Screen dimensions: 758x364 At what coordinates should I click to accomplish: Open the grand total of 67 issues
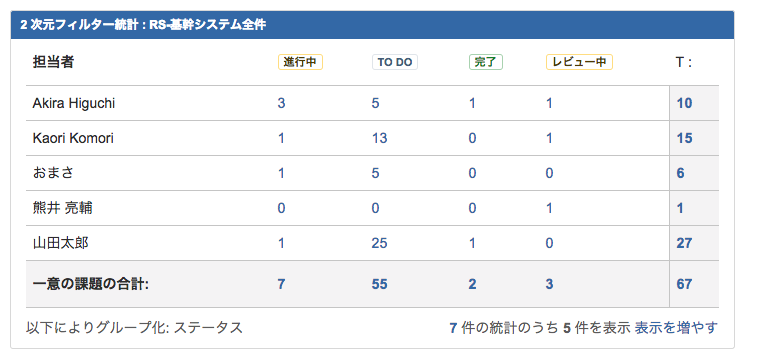(x=685, y=284)
